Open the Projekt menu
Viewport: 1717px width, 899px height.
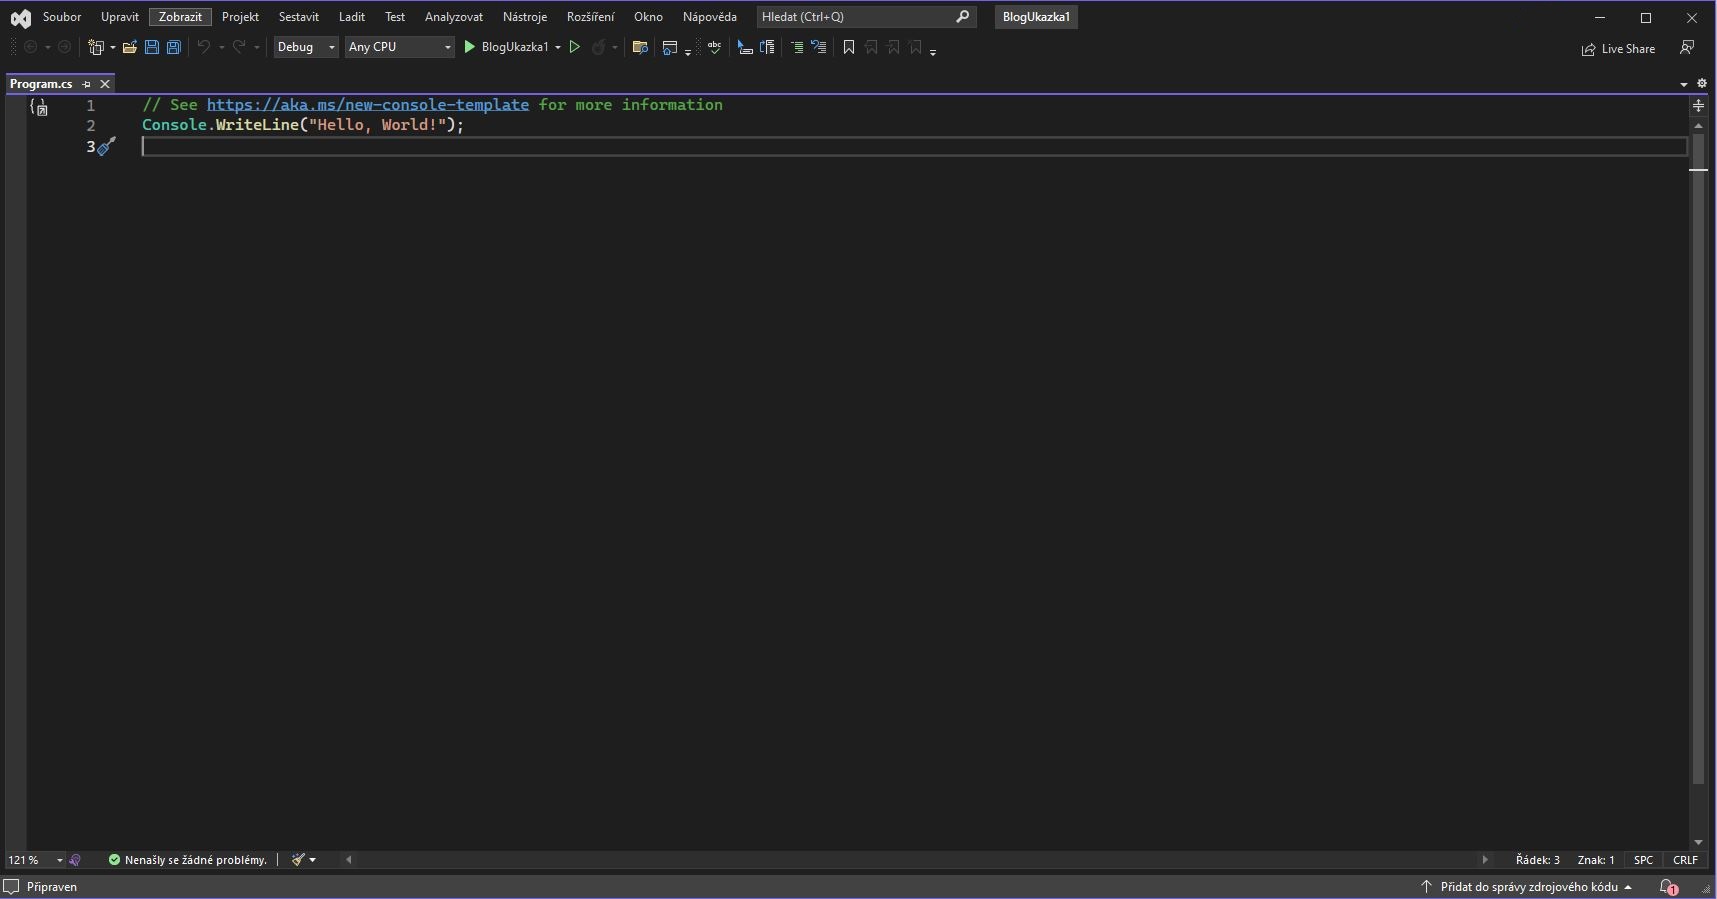coord(240,17)
